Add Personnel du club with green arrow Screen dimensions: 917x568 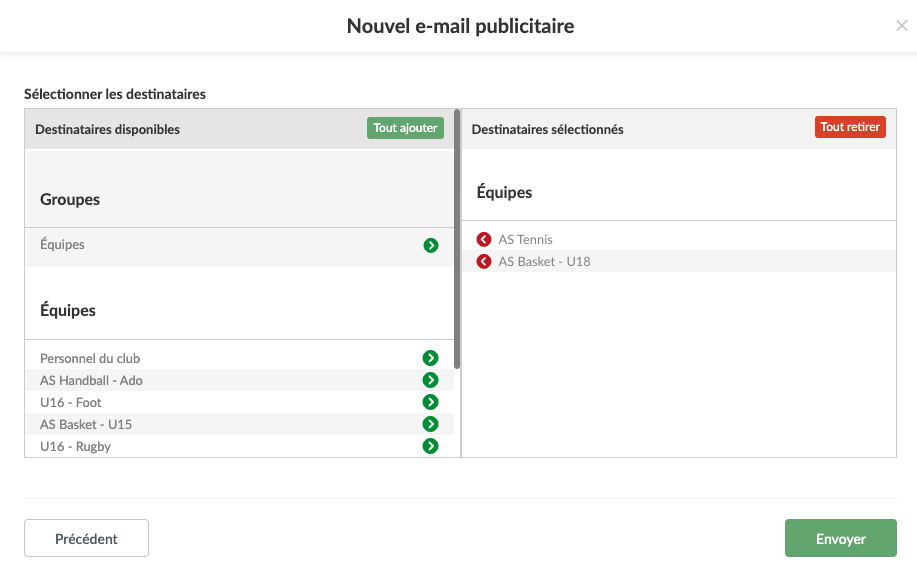431,358
